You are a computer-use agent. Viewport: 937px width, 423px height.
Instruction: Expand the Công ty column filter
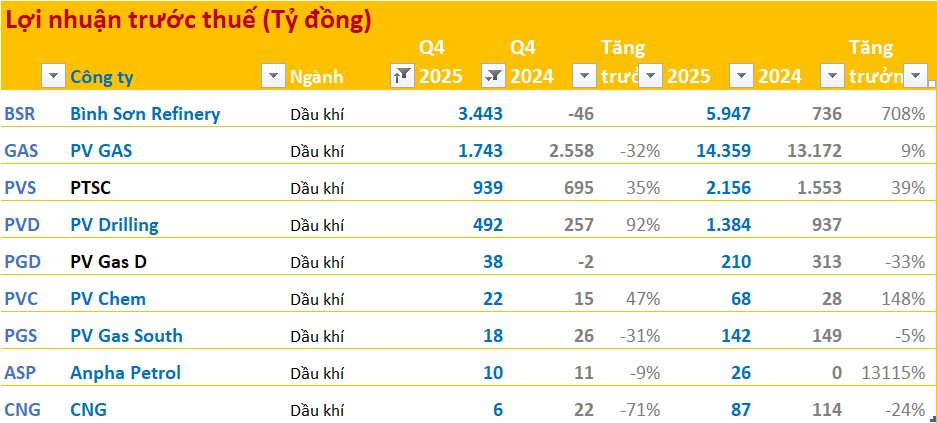point(272,76)
